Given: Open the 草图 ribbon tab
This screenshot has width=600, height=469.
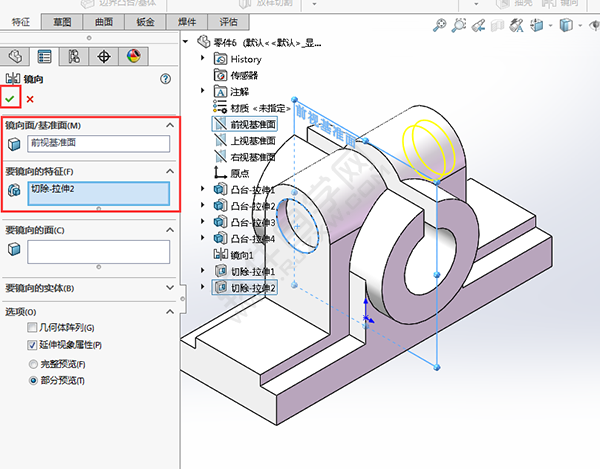Looking at the screenshot, I should click(x=62, y=22).
